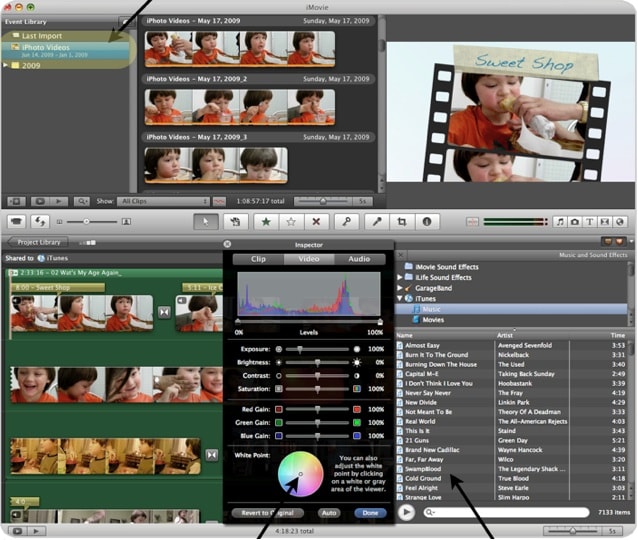
Task: Click the Exposure maximum sun icon
Action: point(357,349)
